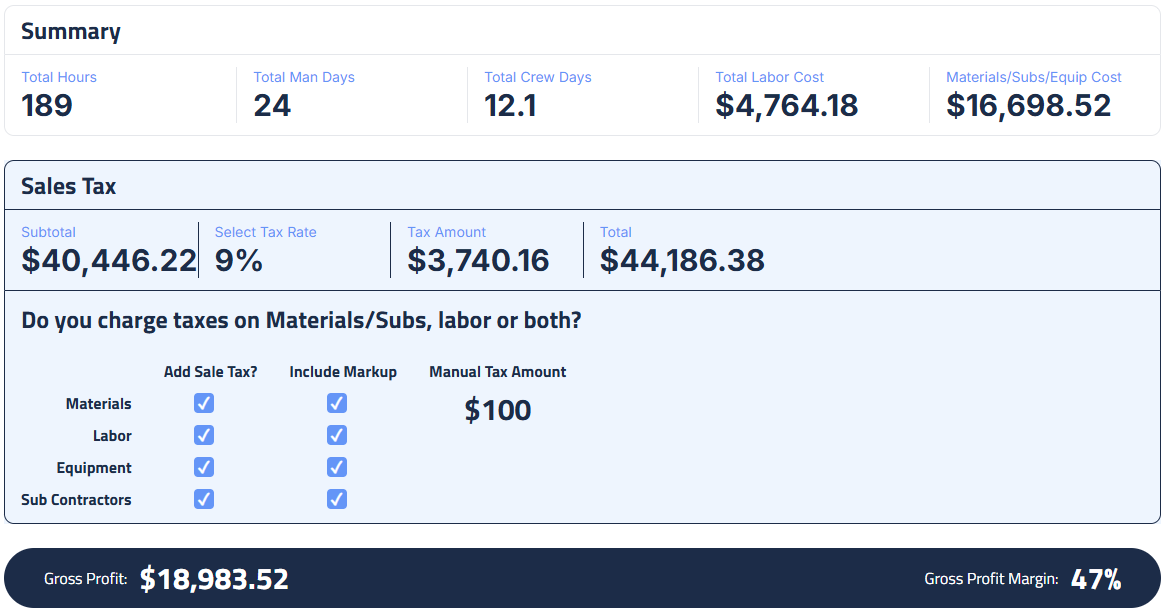
Task: Uncheck Add Sale Tax for Labor
Action: pyautogui.click(x=204, y=436)
